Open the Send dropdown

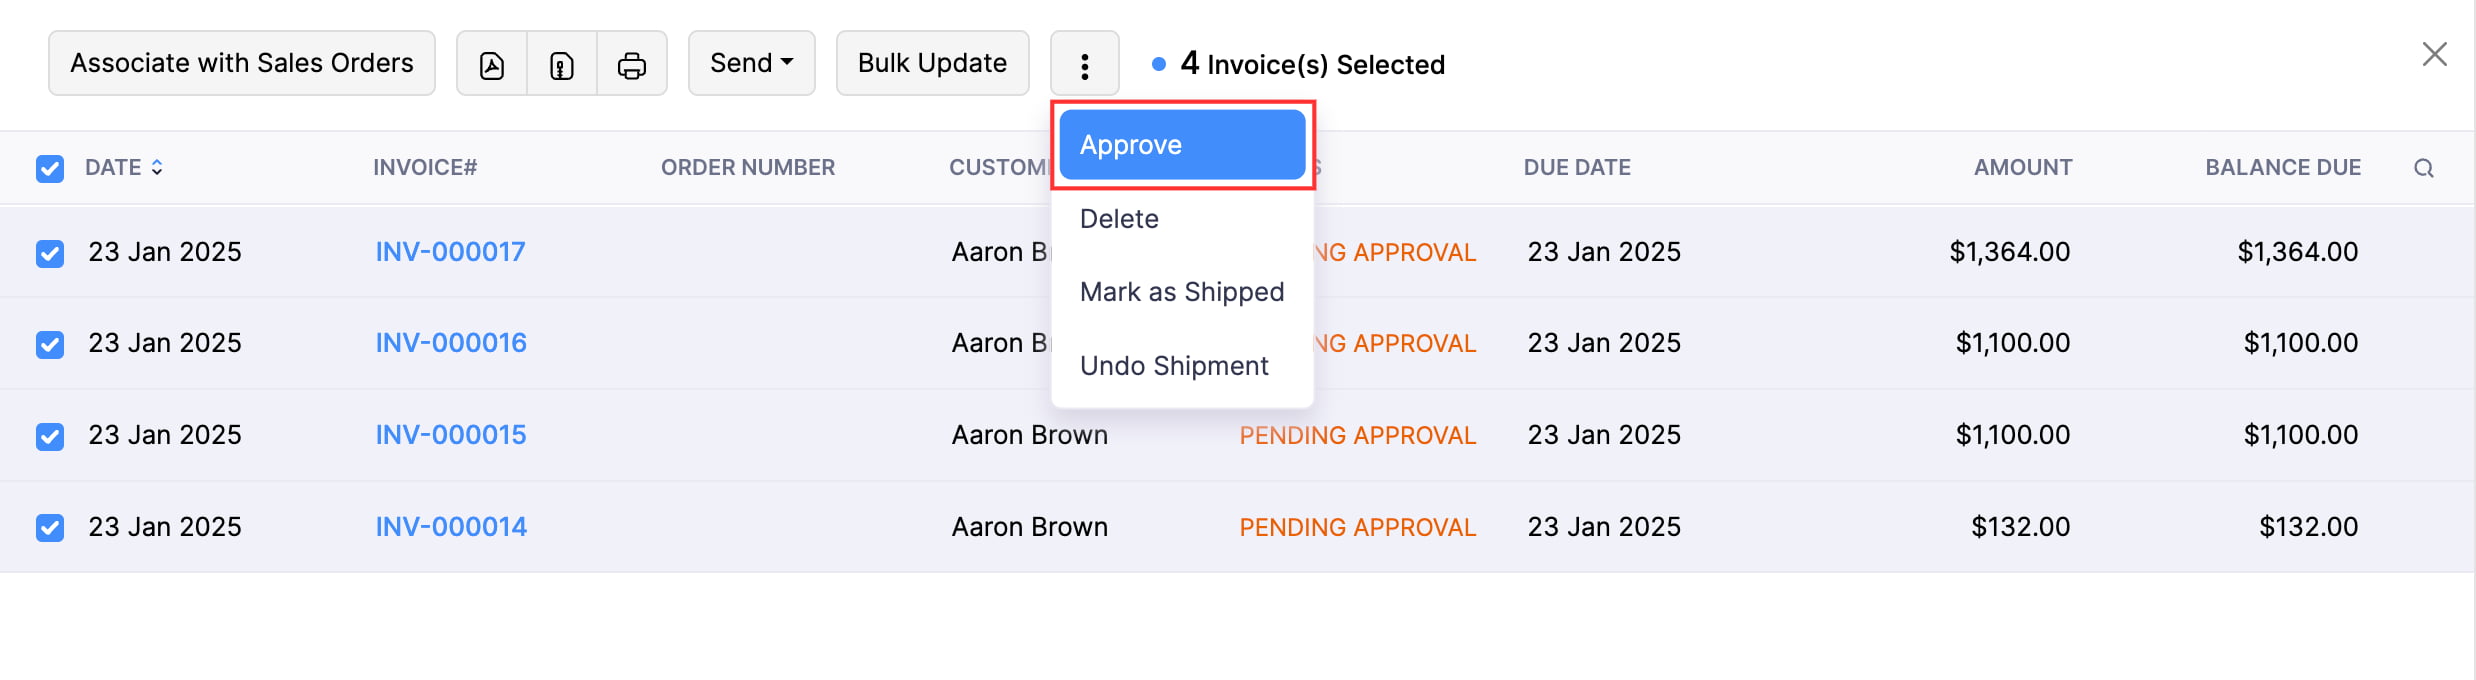[751, 63]
